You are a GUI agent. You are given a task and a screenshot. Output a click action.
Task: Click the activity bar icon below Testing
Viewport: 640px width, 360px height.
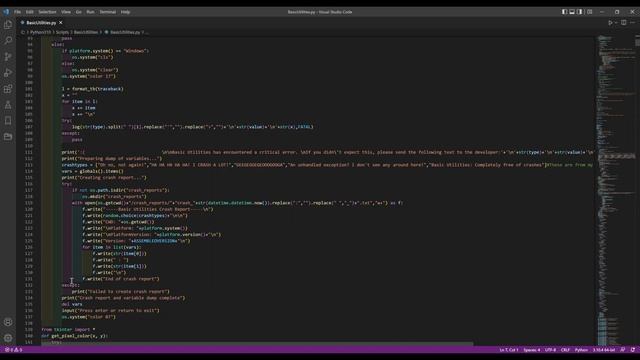tap(8, 121)
